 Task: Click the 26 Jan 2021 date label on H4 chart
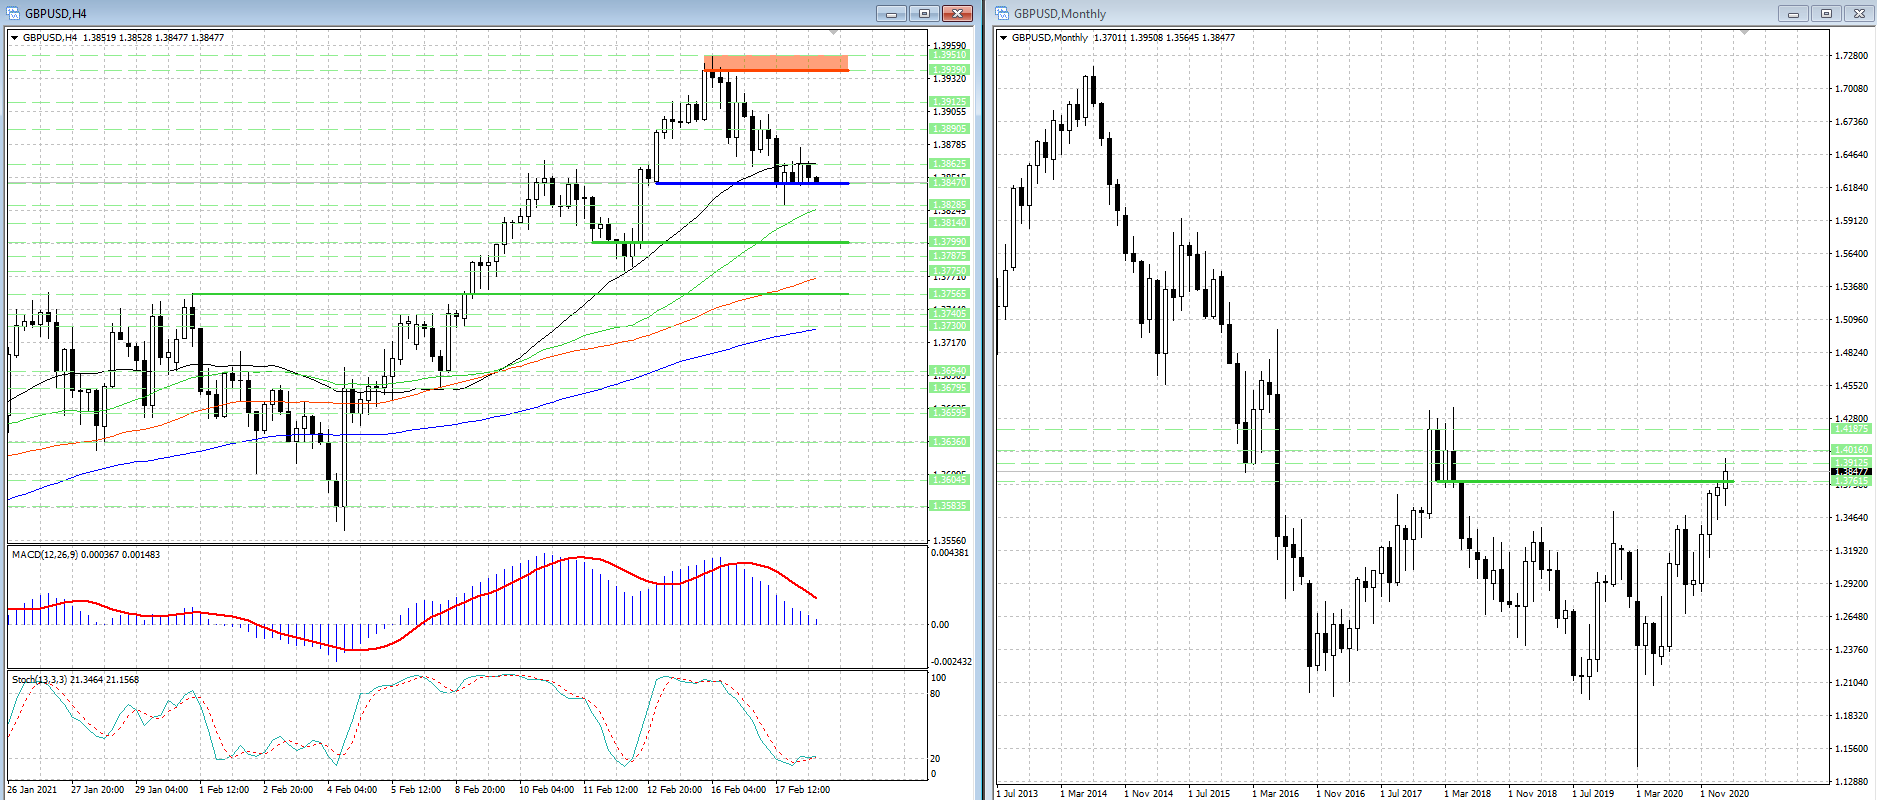pyautogui.click(x=32, y=789)
